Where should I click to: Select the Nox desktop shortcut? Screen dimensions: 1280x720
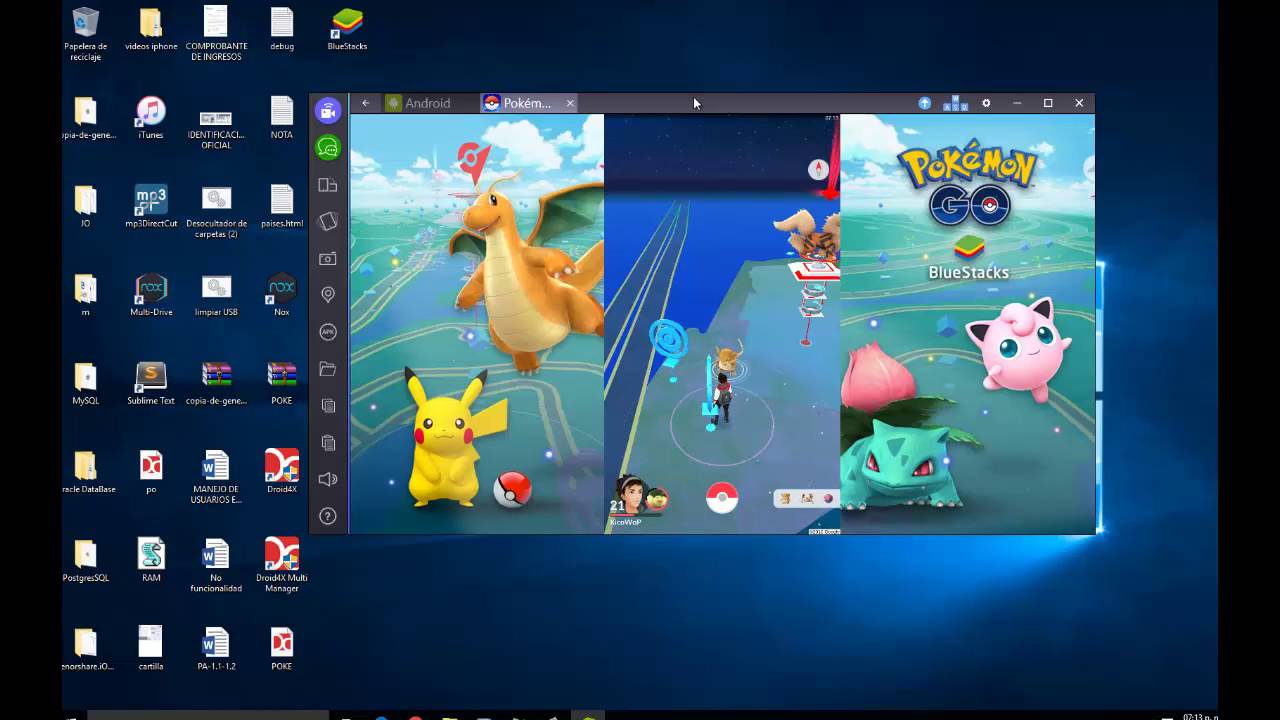click(x=282, y=294)
